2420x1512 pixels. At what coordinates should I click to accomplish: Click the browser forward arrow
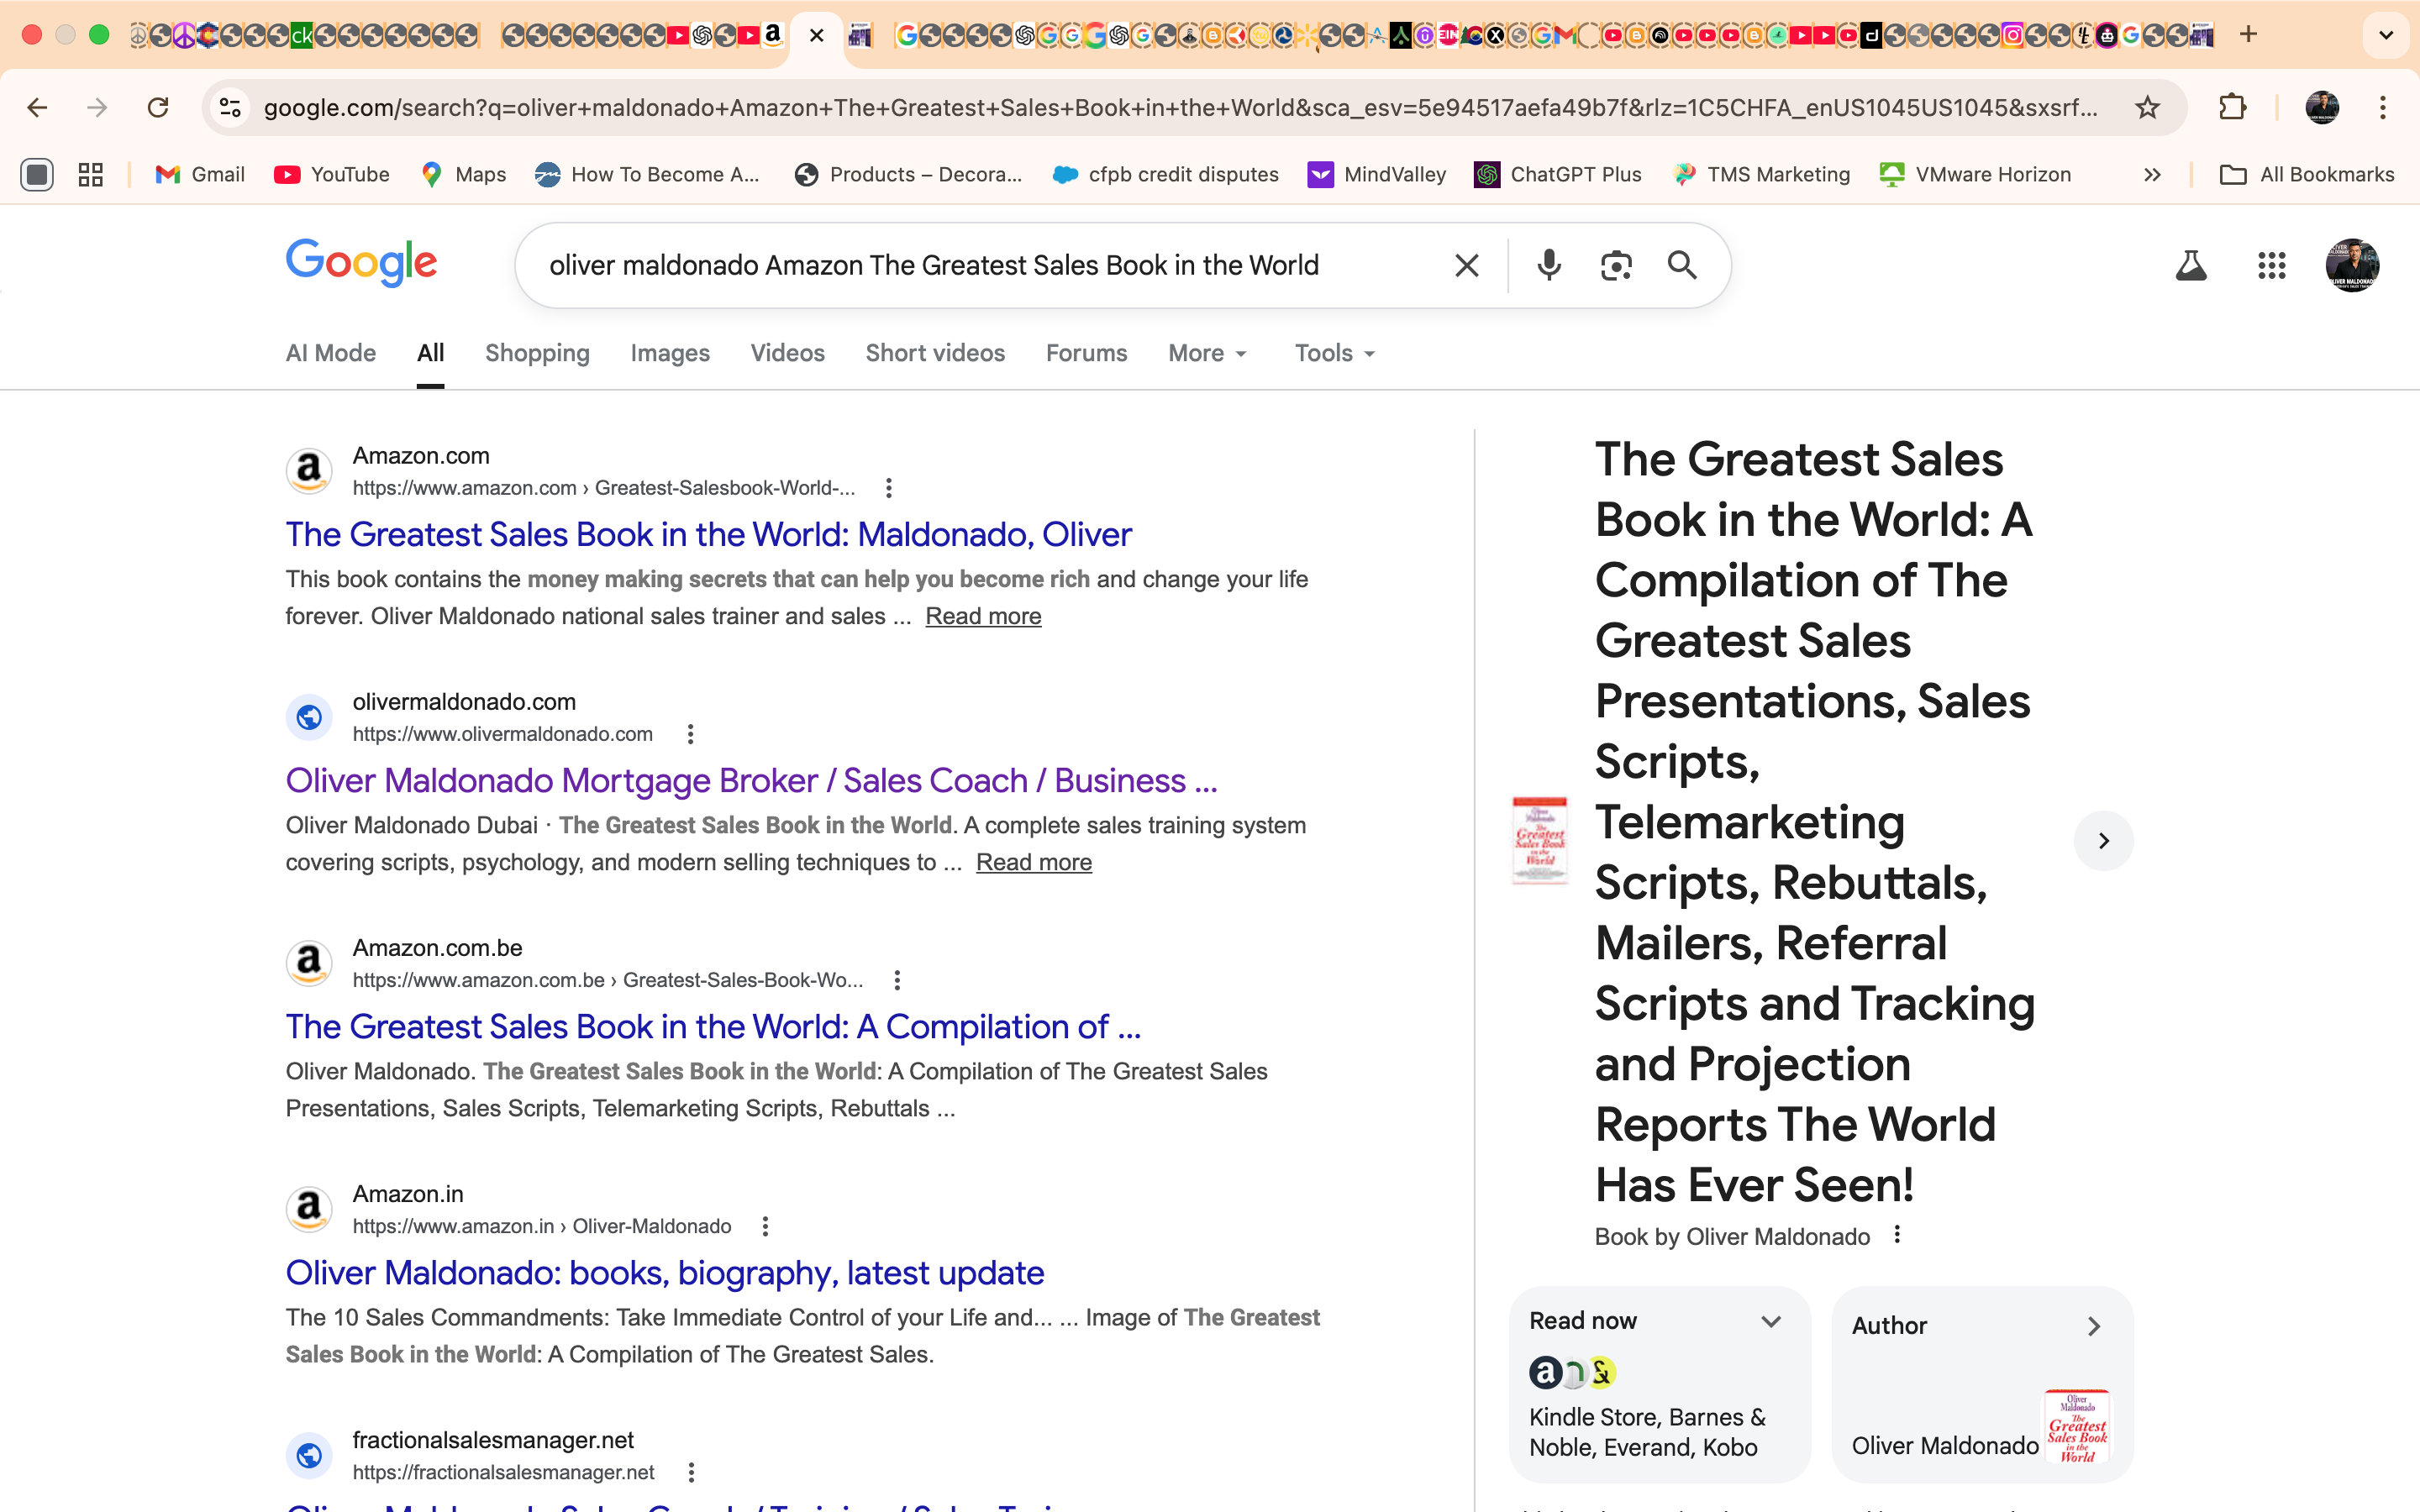coord(97,107)
